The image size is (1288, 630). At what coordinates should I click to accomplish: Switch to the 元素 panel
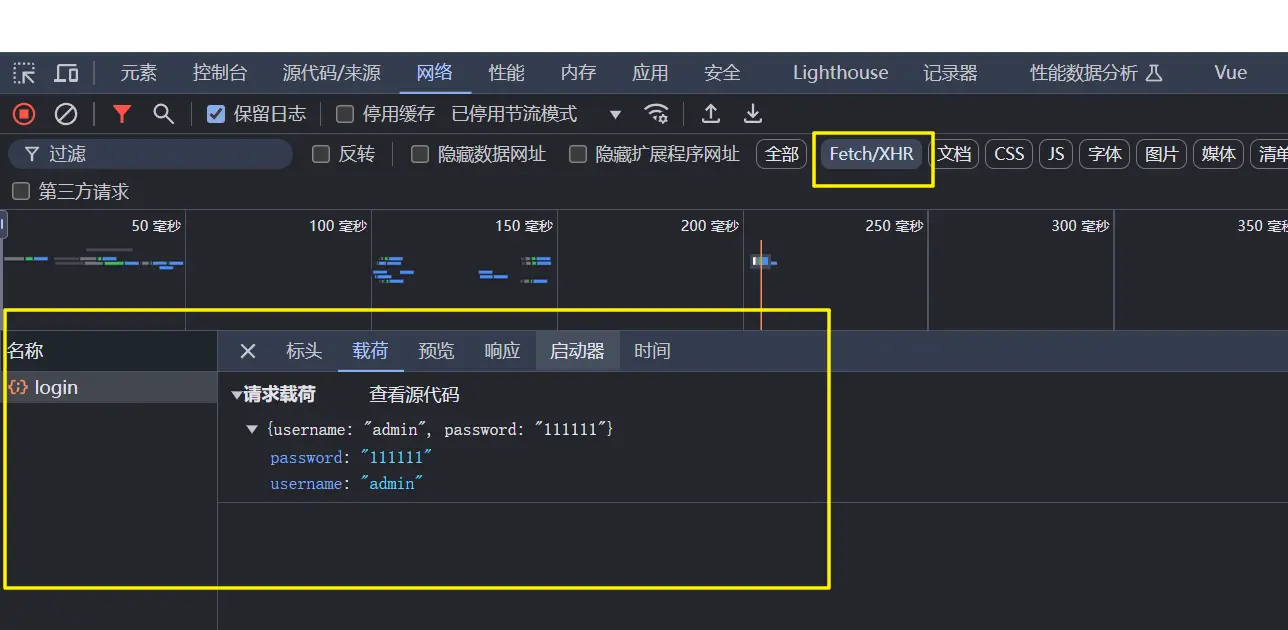(139, 73)
